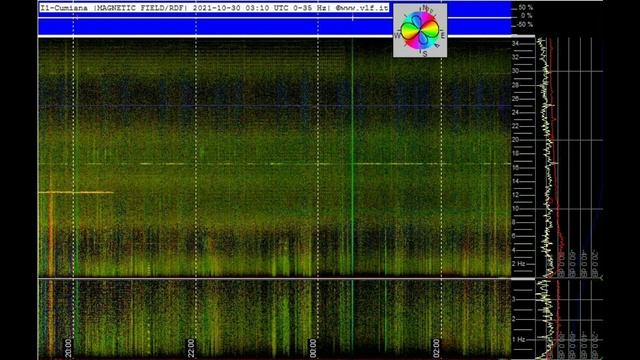Click the 16 frequency axis label

click(516, 167)
